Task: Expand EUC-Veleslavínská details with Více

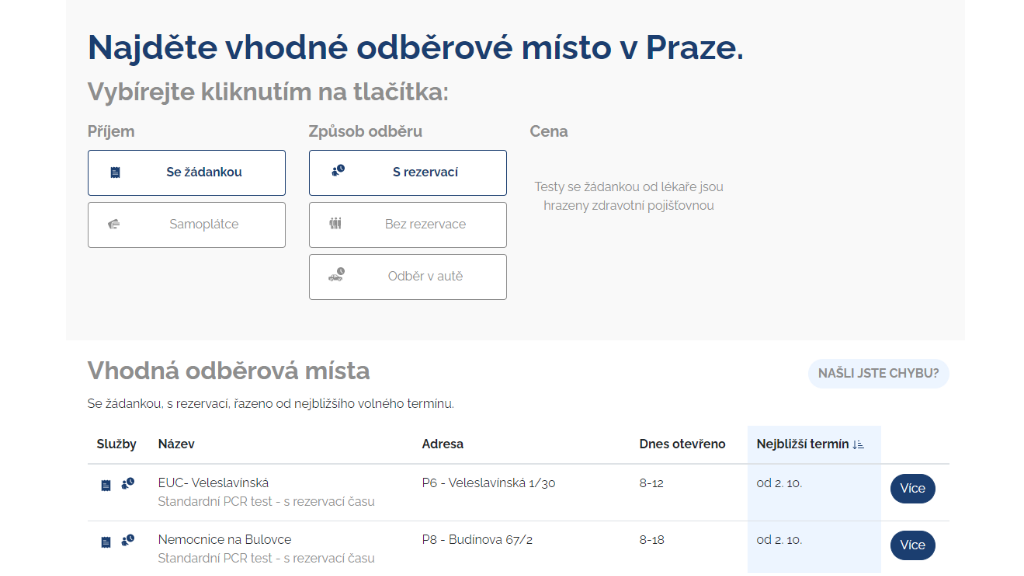Action: (912, 489)
